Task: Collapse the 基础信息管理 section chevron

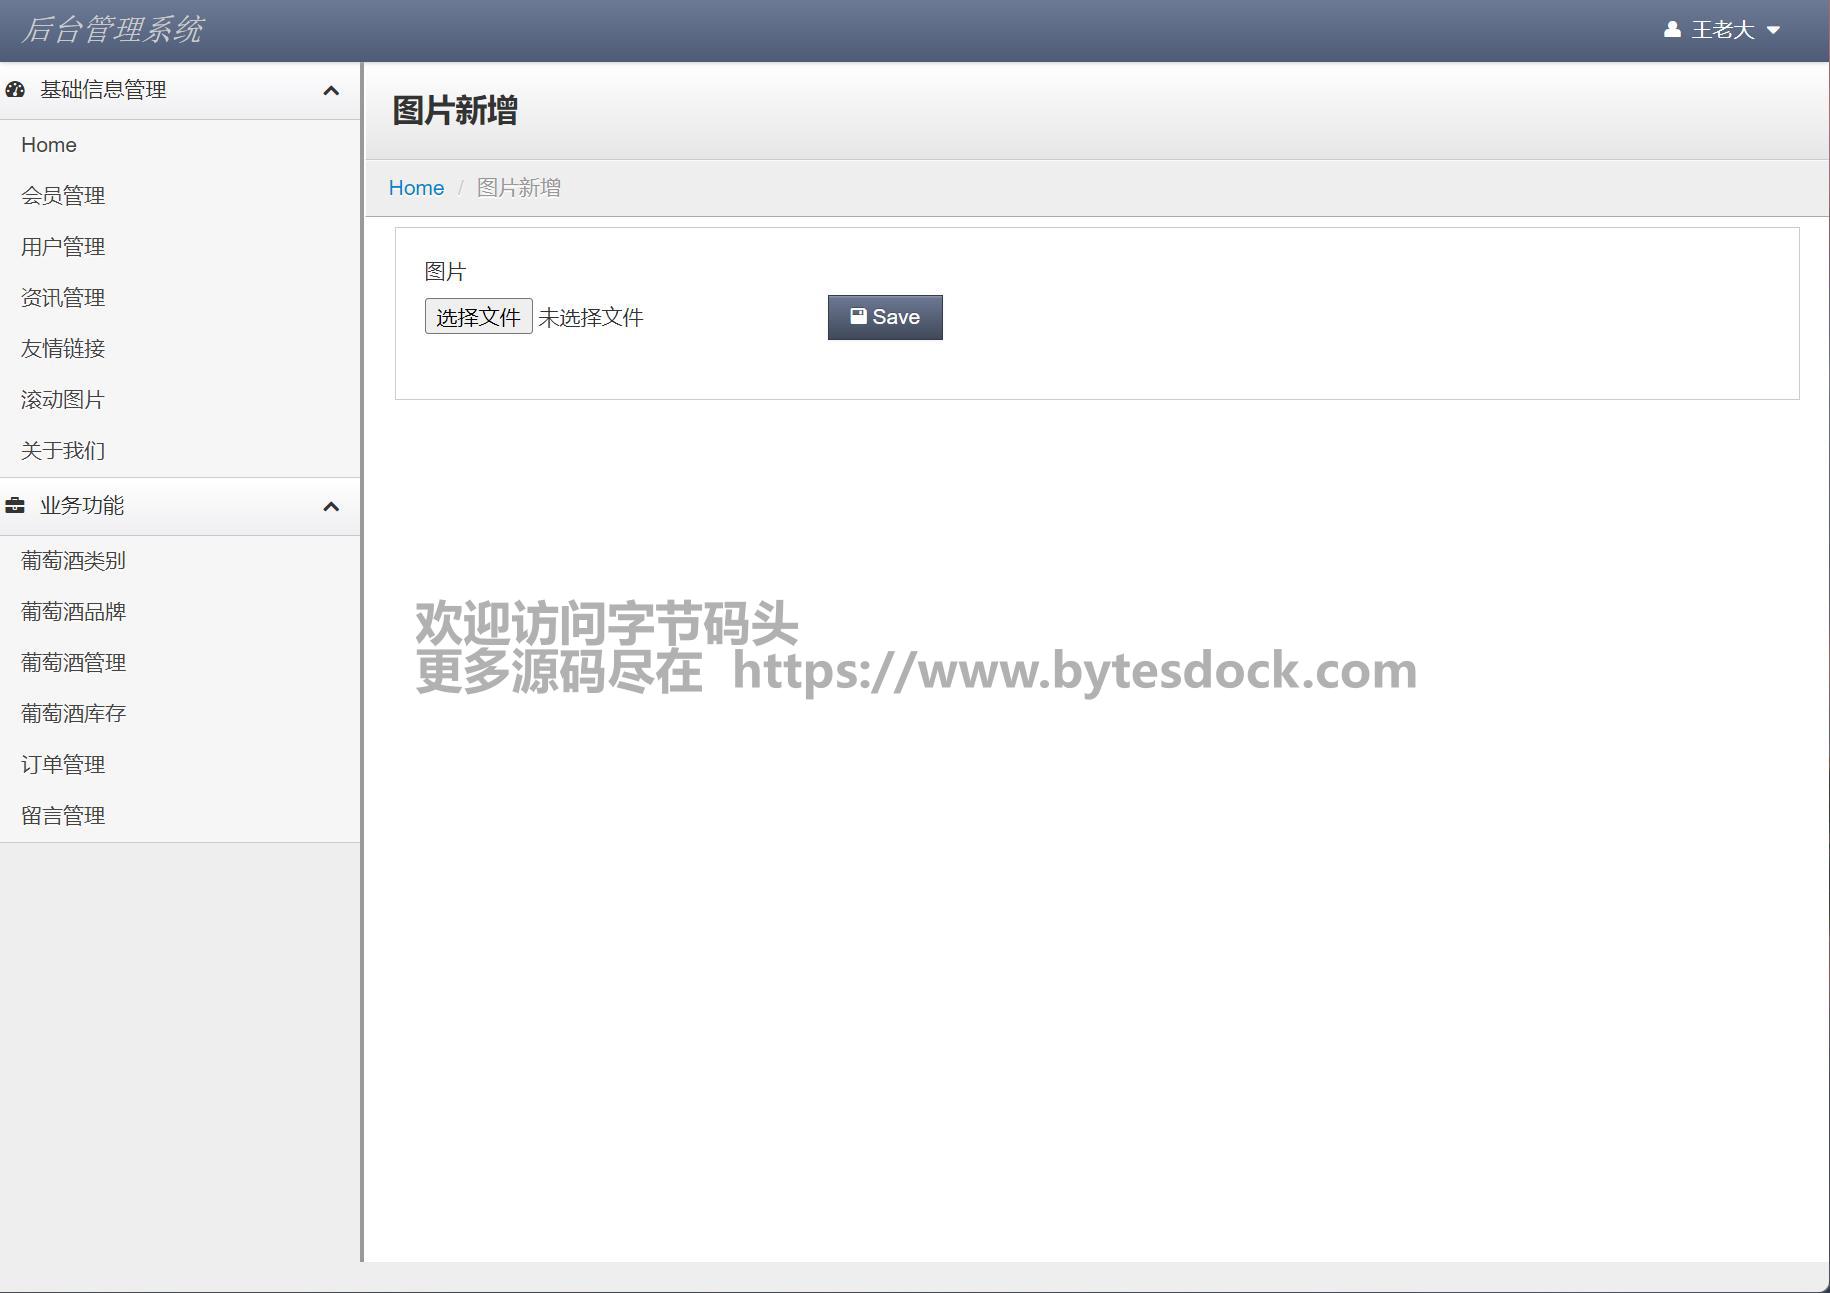Action: point(331,91)
